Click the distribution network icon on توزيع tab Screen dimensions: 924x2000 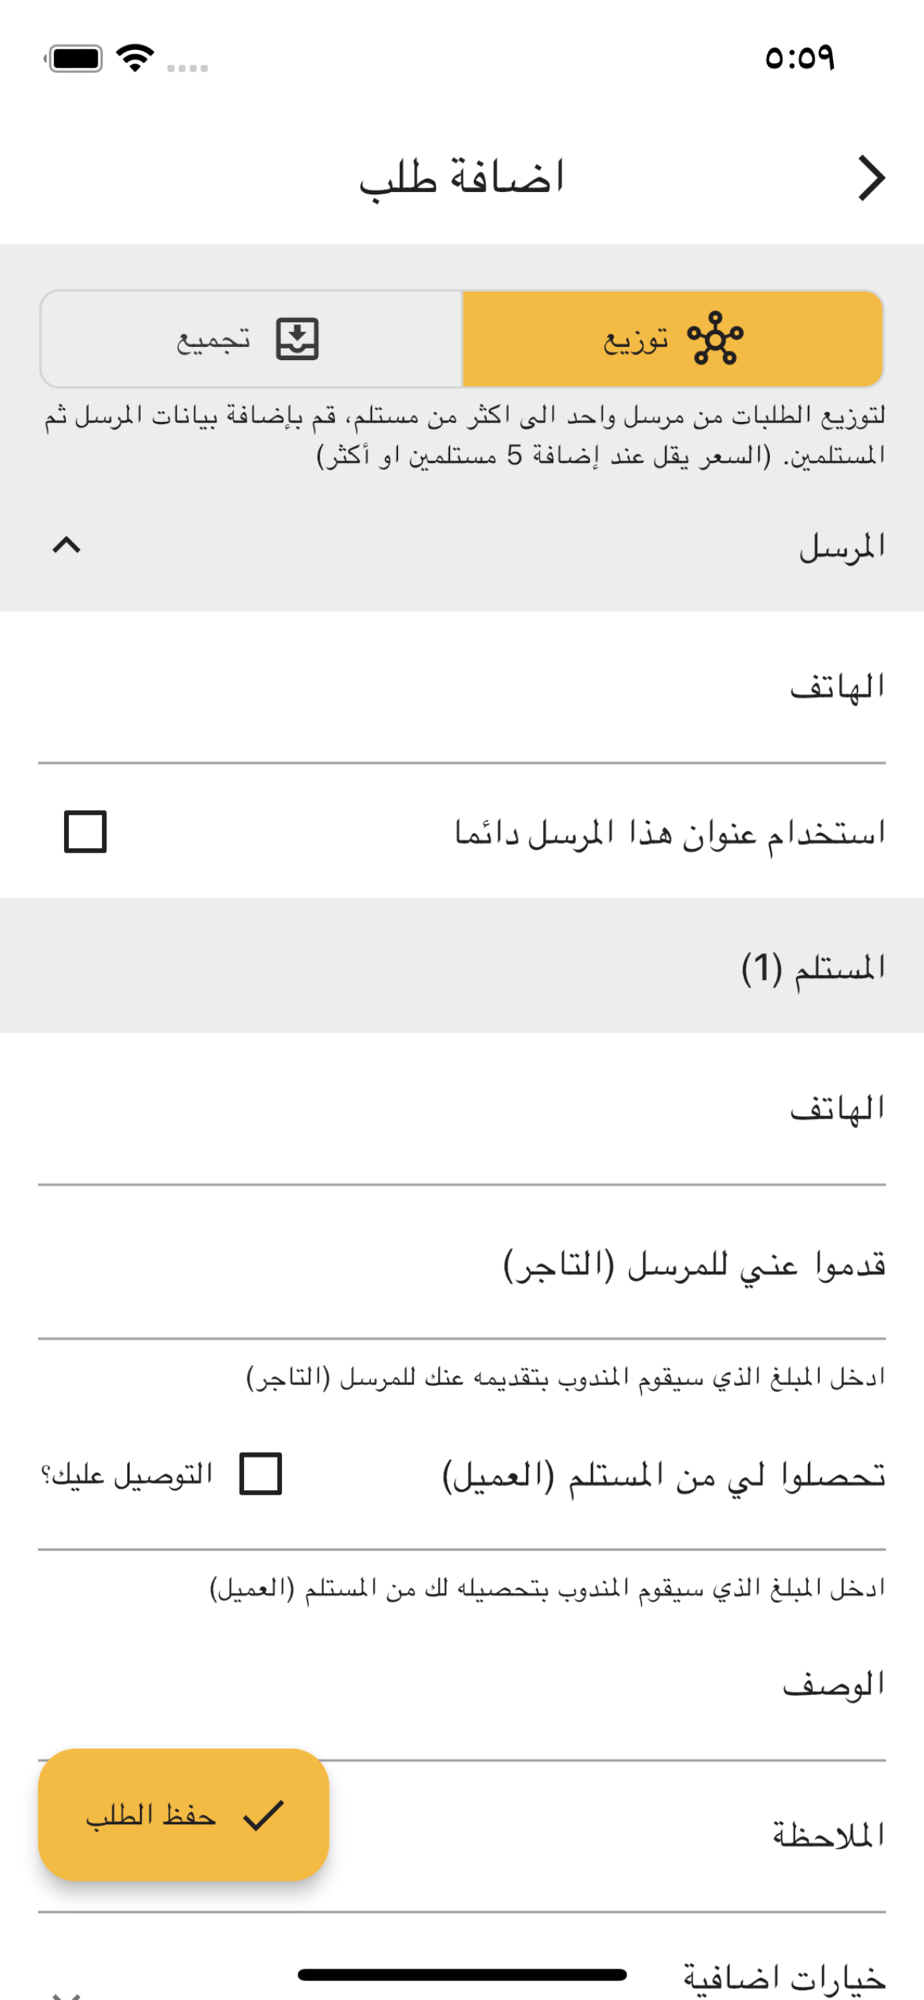[715, 338]
